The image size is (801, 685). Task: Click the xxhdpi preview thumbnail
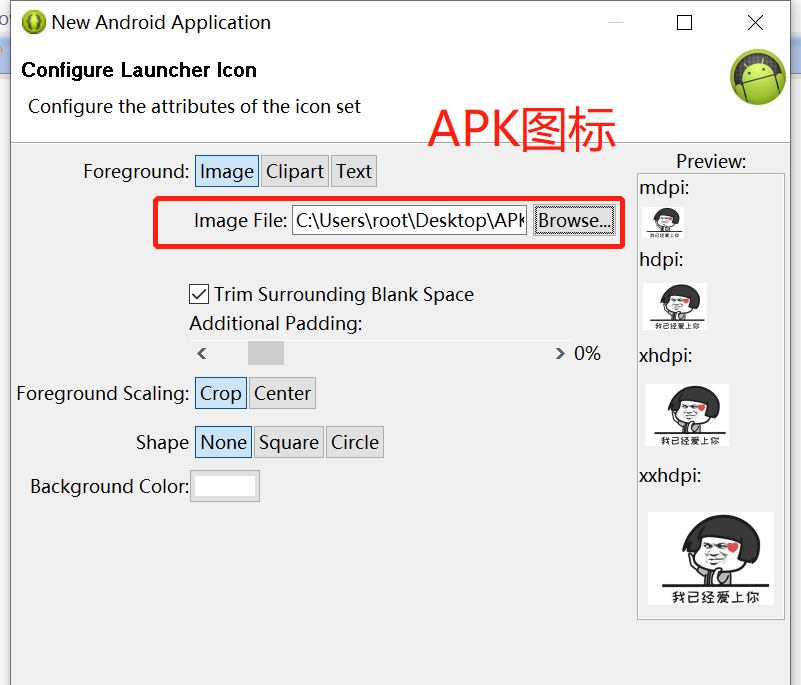coord(711,558)
